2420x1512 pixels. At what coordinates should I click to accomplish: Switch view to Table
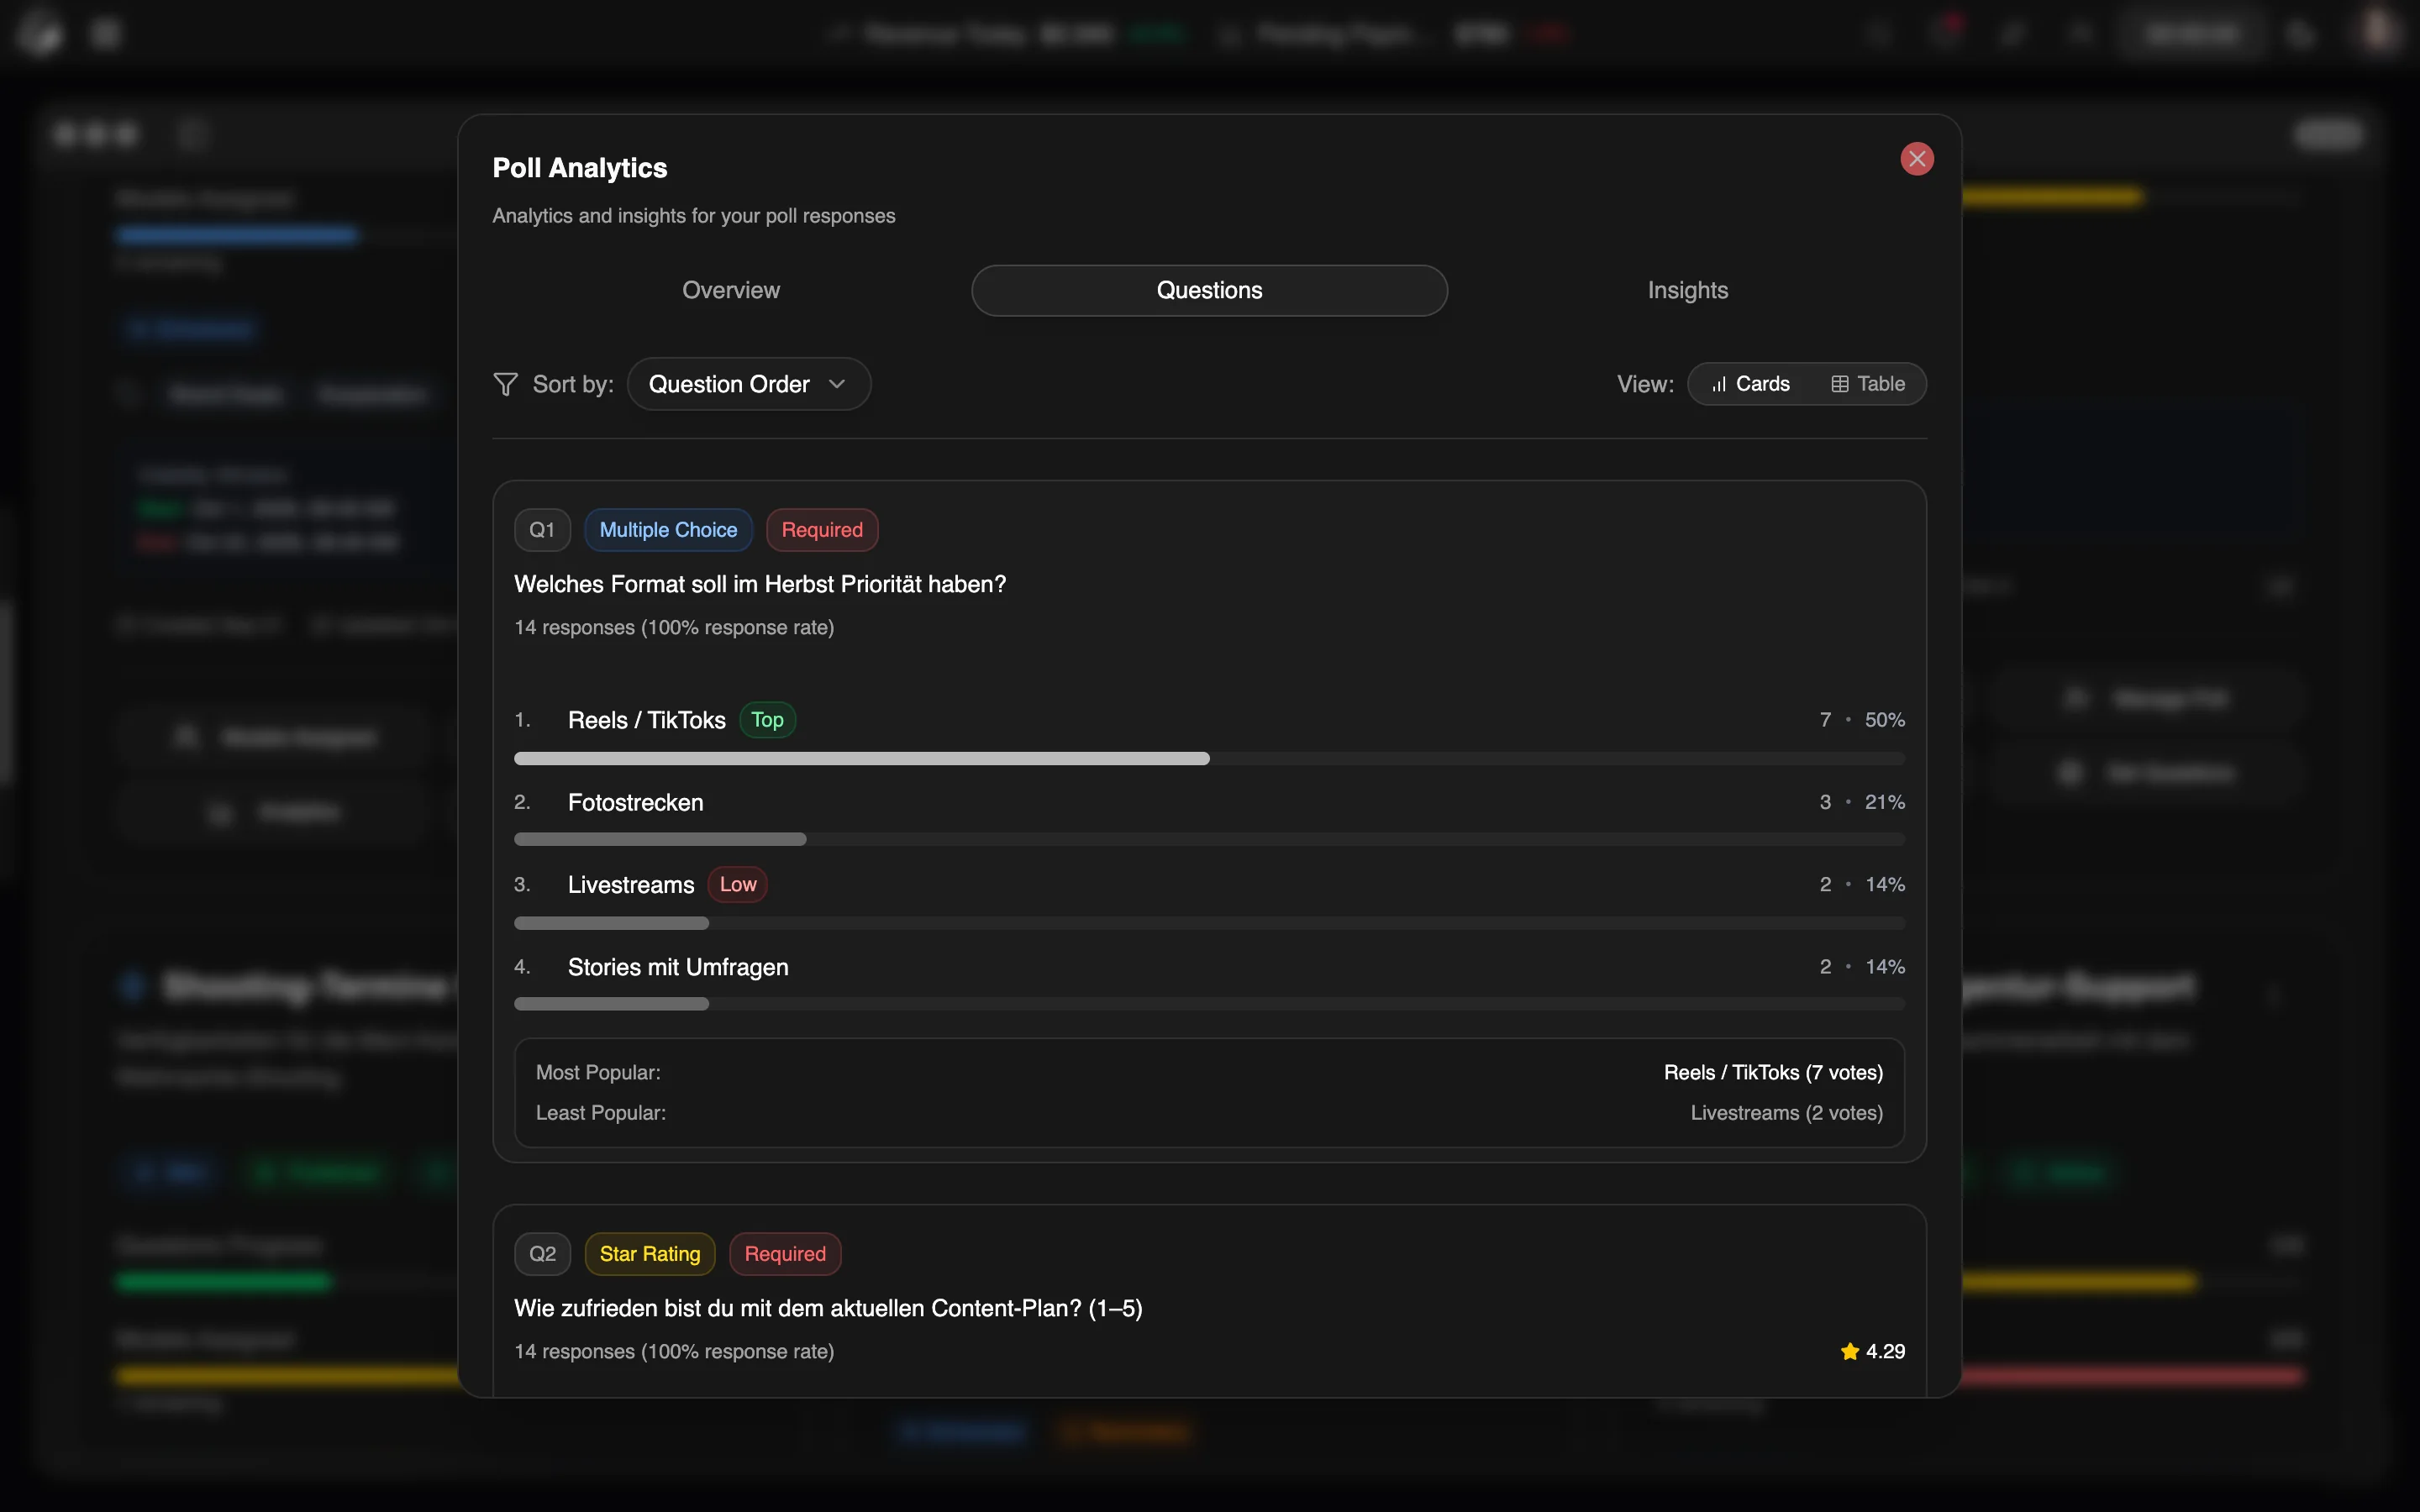1867,384
